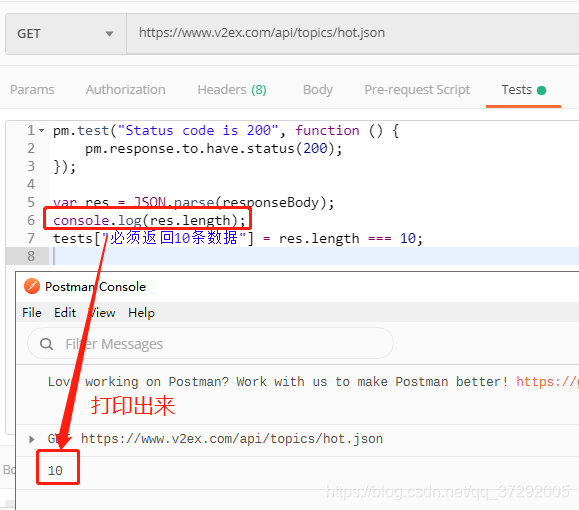Image resolution: width=579 pixels, height=510 pixels.
Task: Click the logged value 10 in console
Action: point(55,470)
